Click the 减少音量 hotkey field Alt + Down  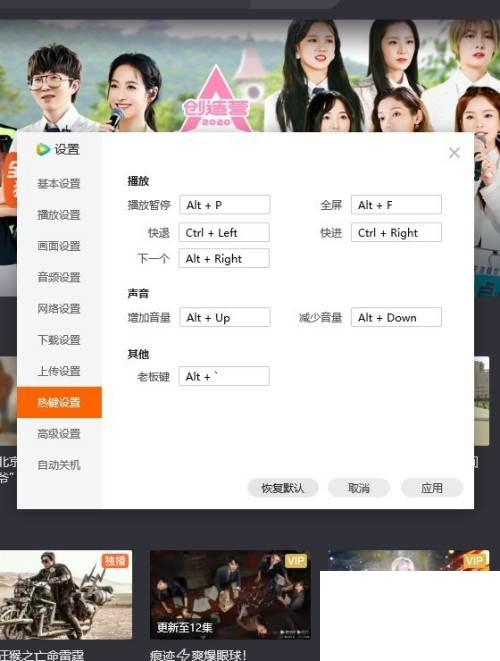[396, 317]
